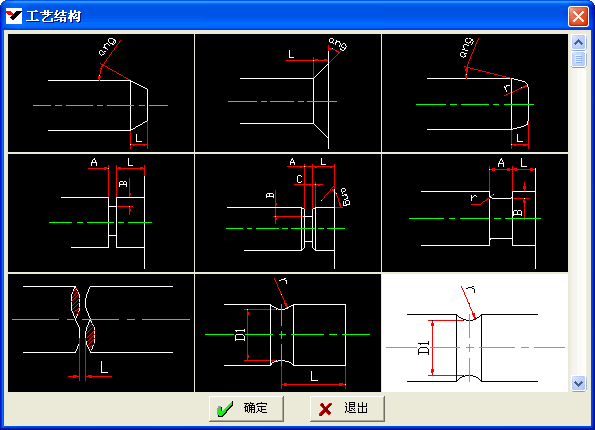Click the empty scrollbar track below the thumb
The width and height of the screenshot is (595, 430).
click(578, 222)
